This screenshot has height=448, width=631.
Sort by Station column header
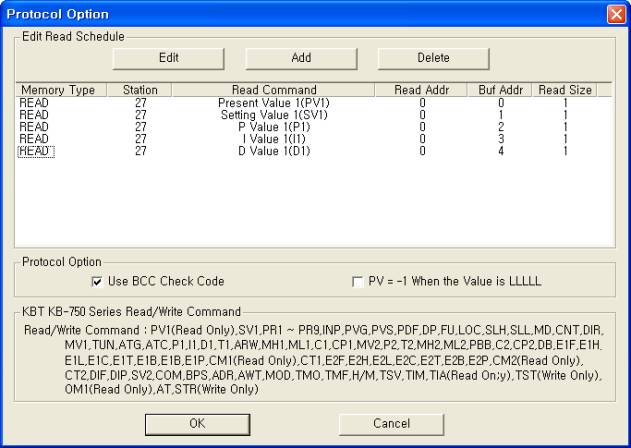(139, 90)
